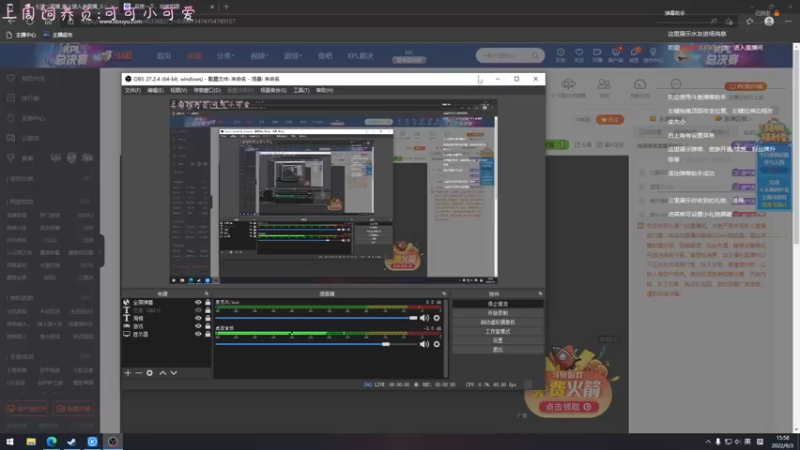Open 麦克风/Aux audio settings gear

tap(437, 318)
